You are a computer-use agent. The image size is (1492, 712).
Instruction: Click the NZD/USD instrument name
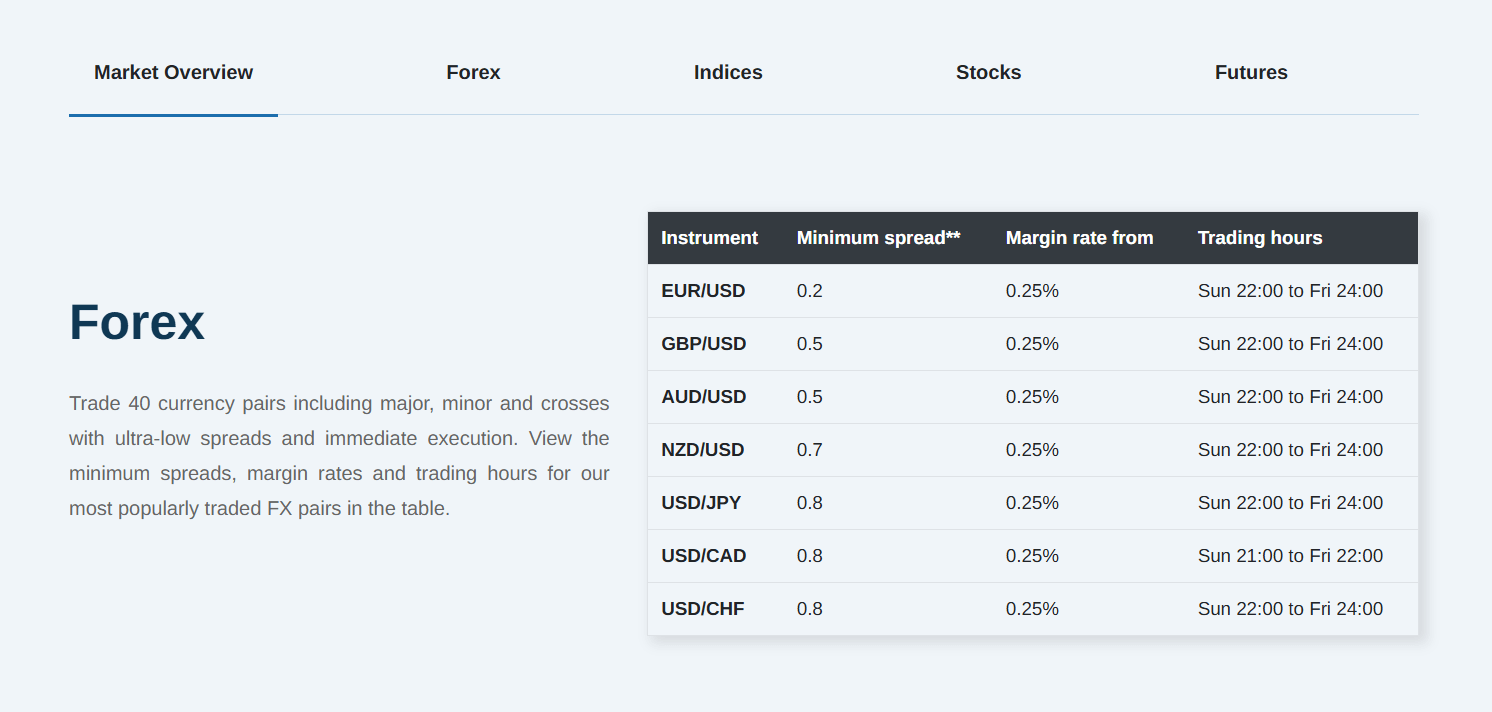pyautogui.click(x=703, y=450)
